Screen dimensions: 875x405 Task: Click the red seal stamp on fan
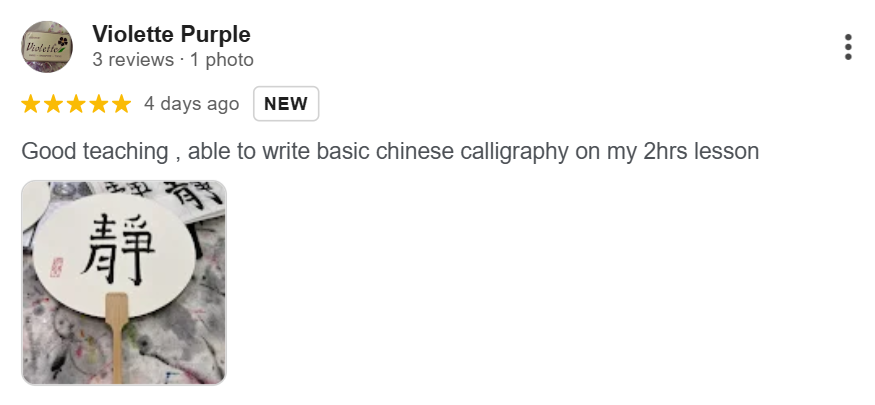57,266
